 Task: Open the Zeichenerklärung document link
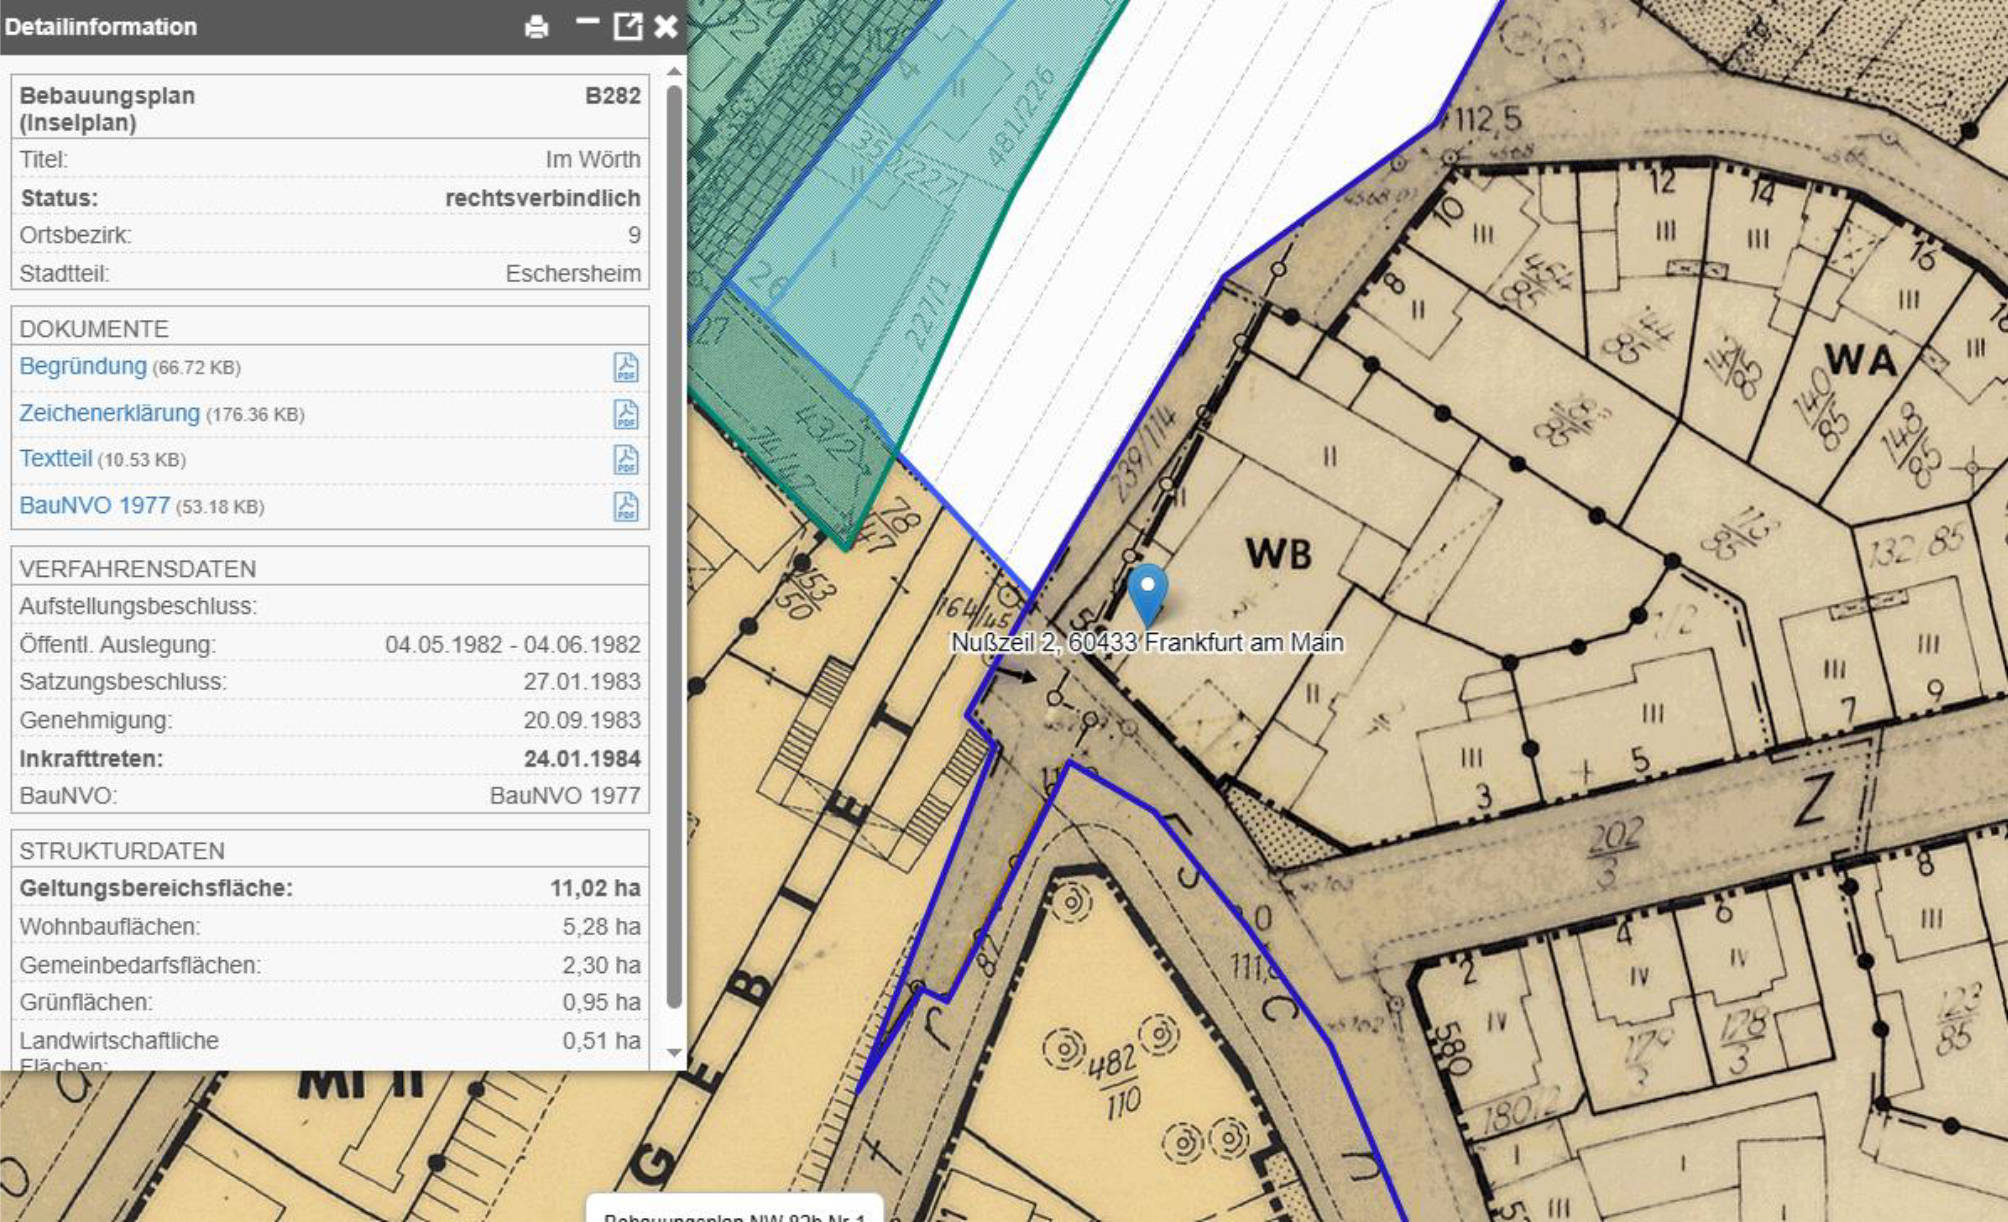[110, 413]
